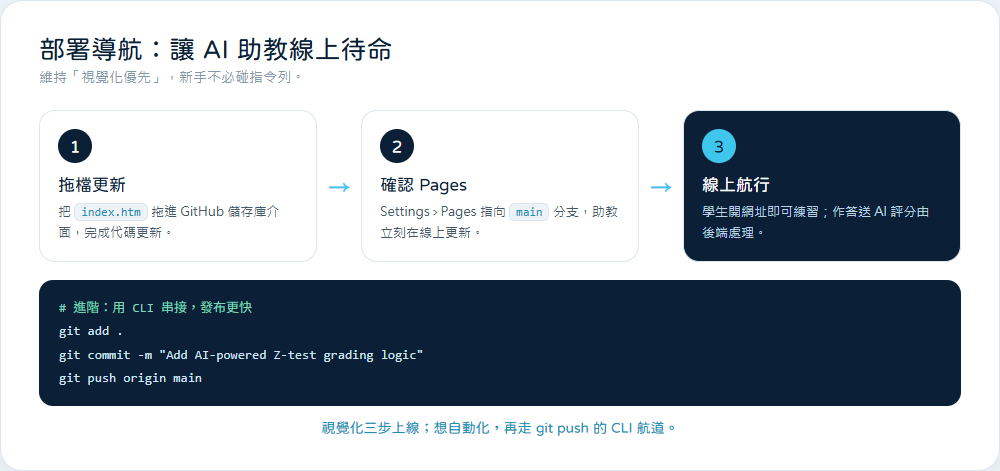
Task: Click the git add . line
Action: click(91, 331)
